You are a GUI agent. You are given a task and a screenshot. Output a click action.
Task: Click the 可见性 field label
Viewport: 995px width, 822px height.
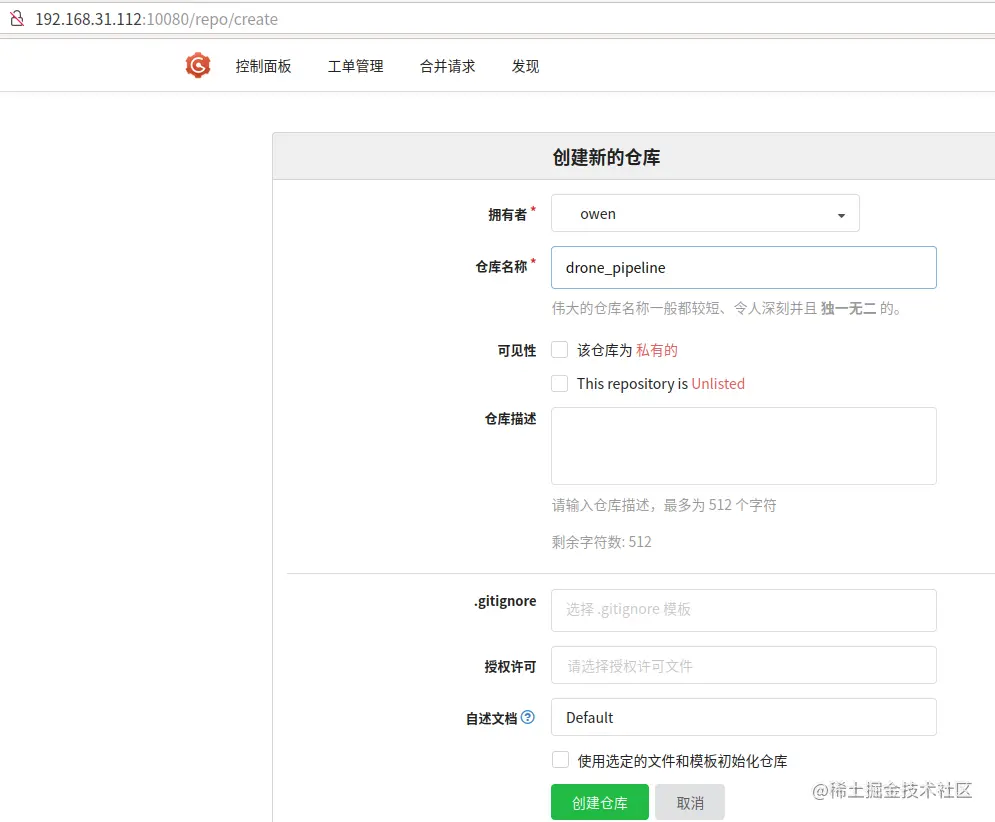pyautogui.click(x=517, y=350)
